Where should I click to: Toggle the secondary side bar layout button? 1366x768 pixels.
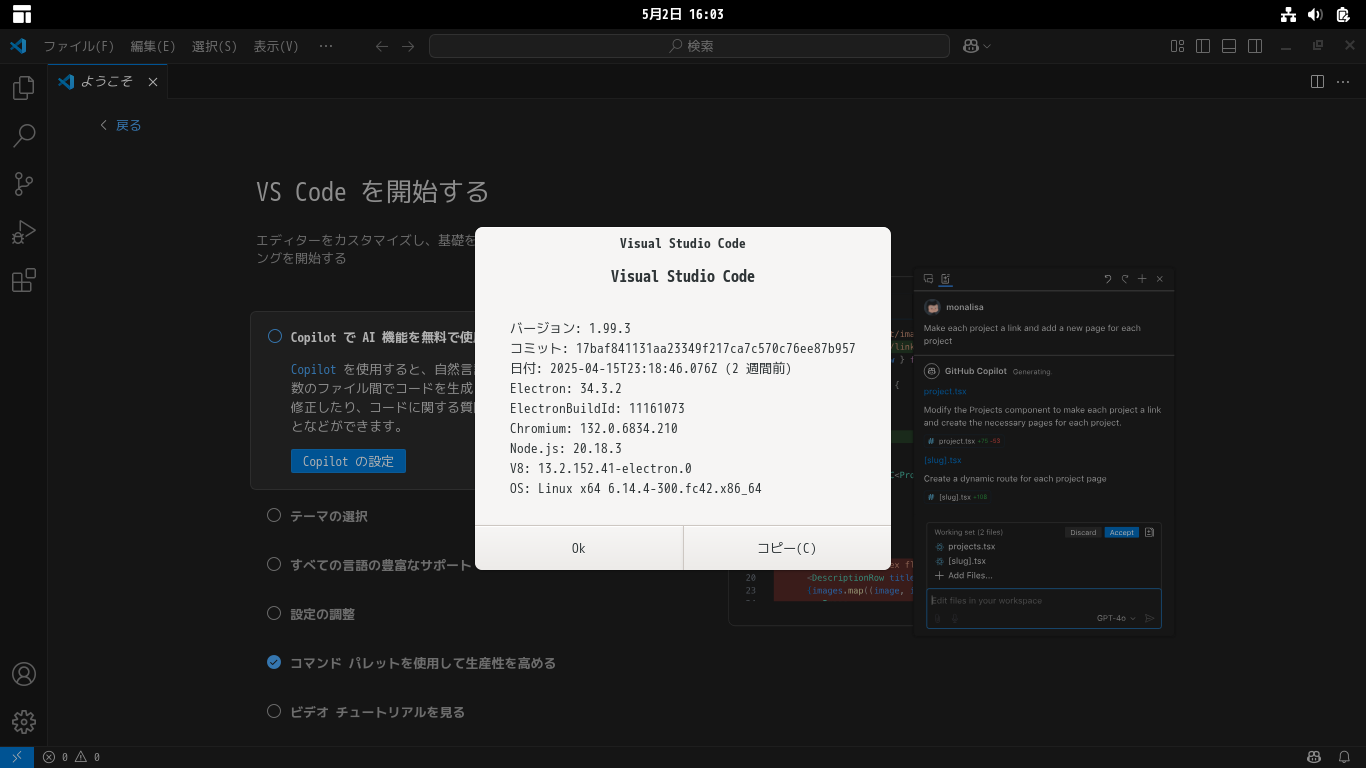(x=1255, y=46)
